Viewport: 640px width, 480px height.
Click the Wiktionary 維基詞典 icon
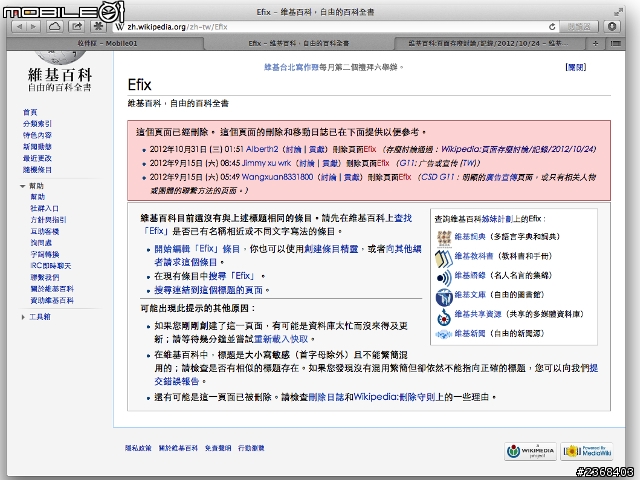tap(444, 238)
